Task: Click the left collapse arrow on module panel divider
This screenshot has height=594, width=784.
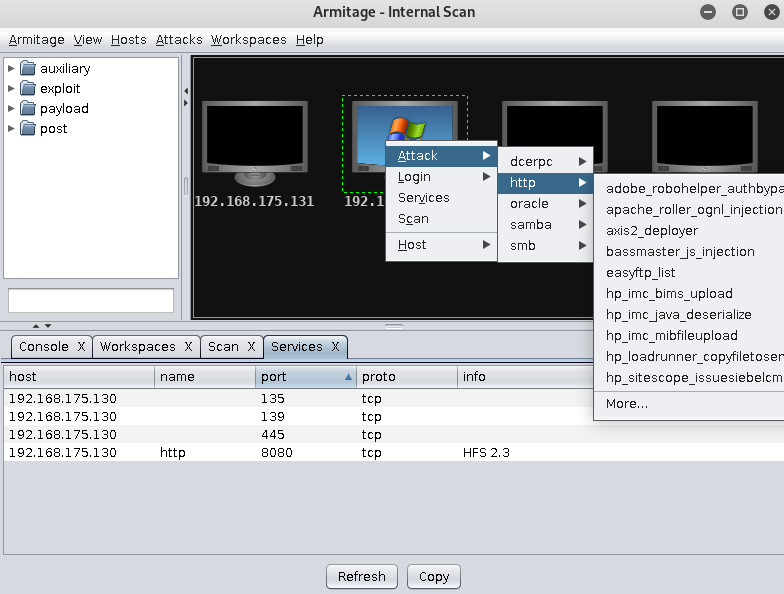Action: (186, 91)
